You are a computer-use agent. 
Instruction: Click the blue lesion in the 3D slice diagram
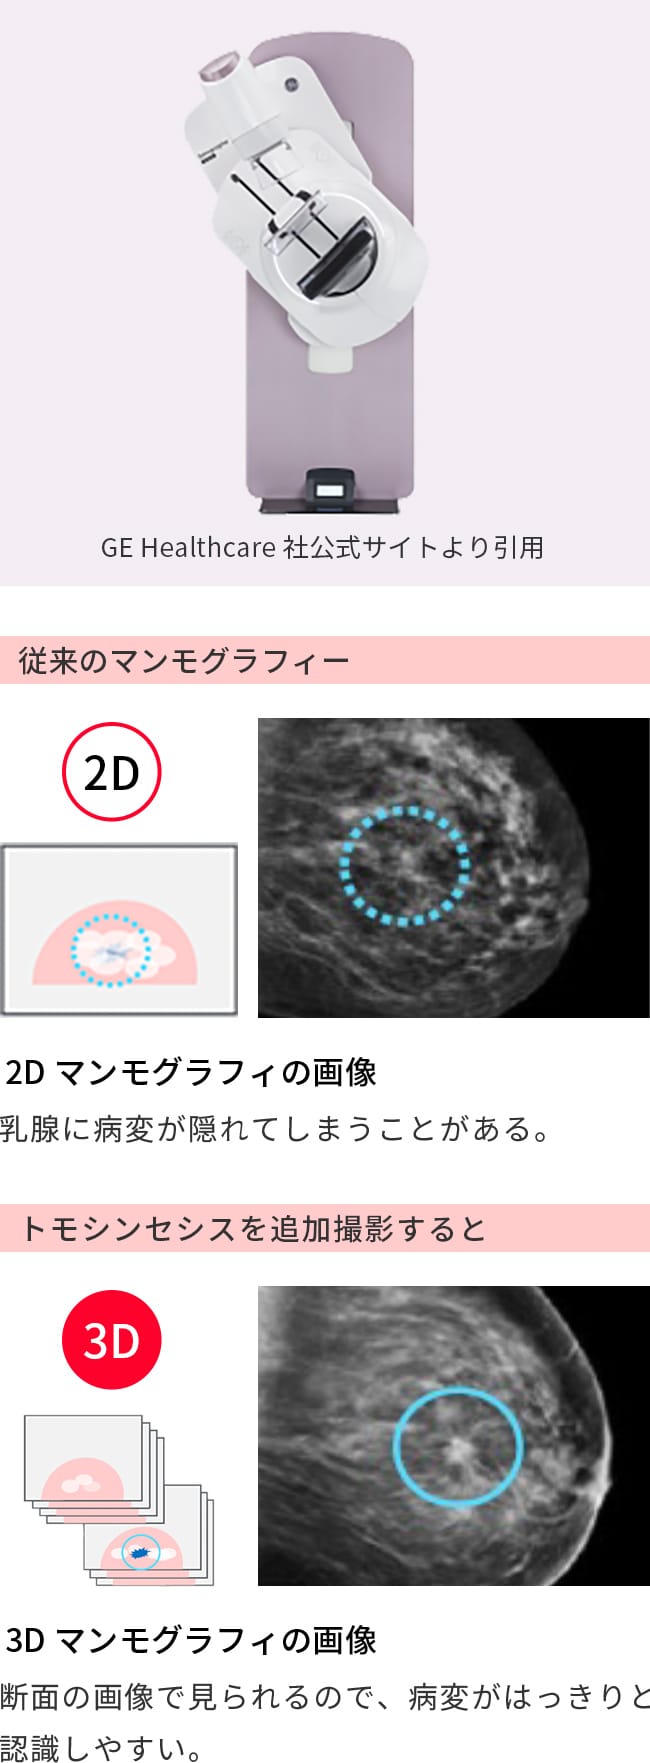coord(141,1552)
